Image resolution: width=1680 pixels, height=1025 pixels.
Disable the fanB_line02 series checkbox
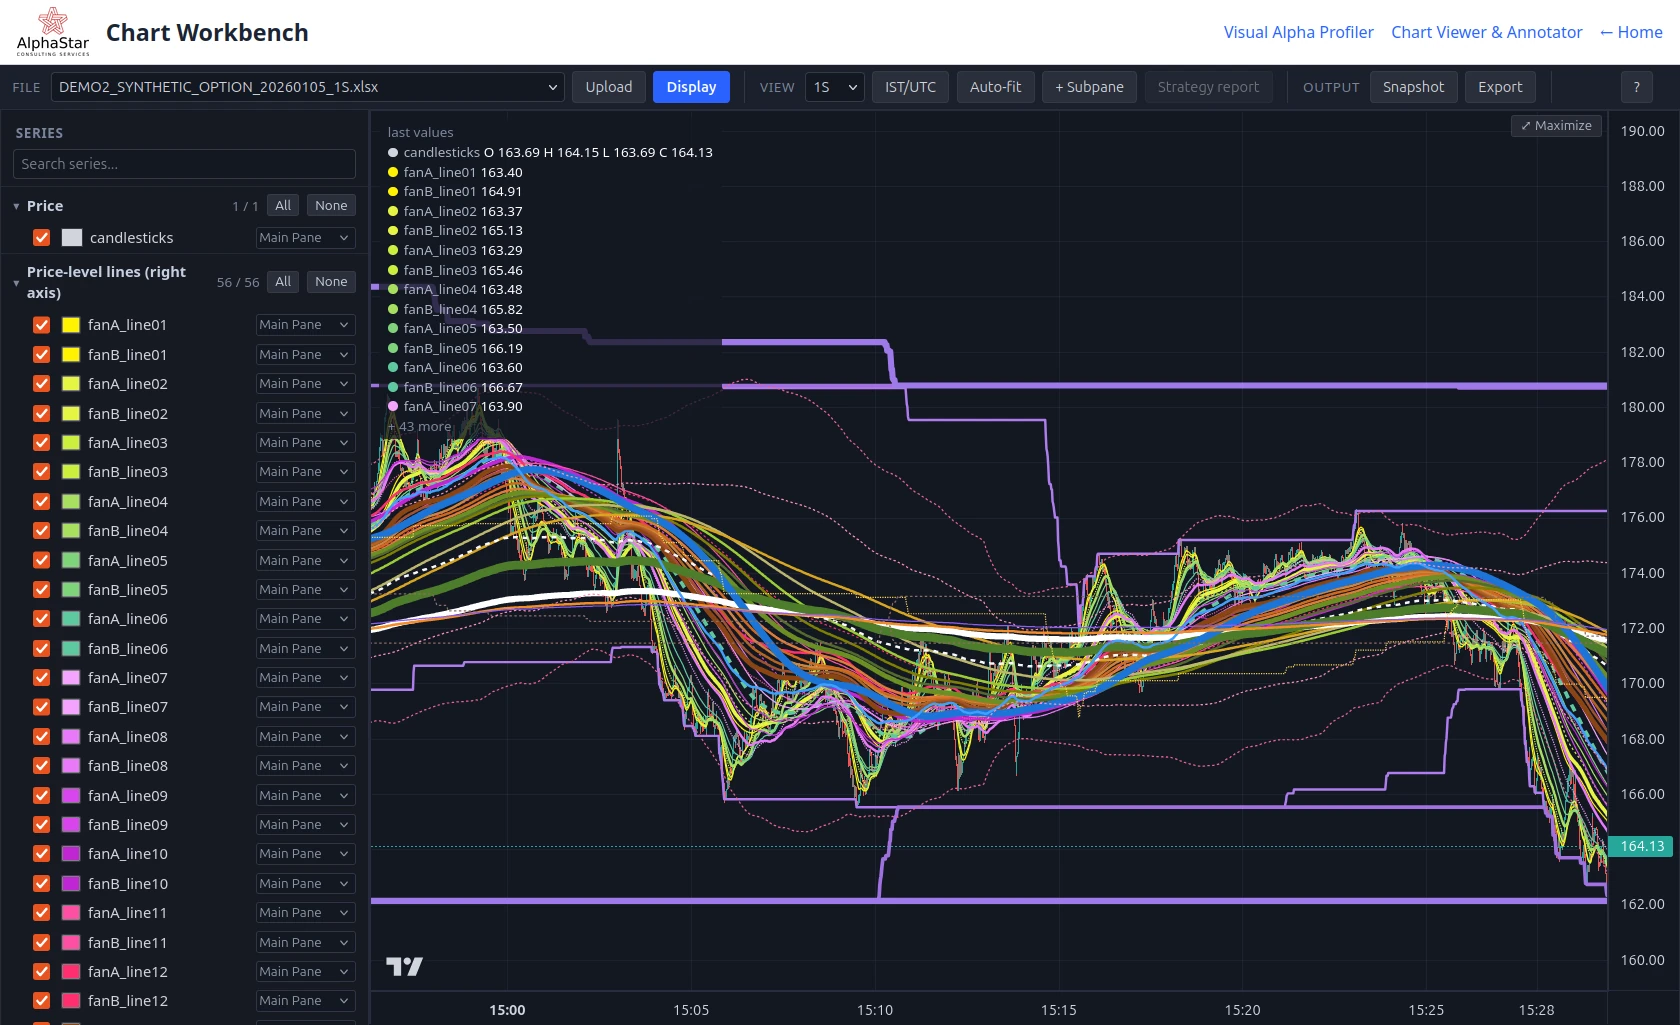[x=41, y=414]
